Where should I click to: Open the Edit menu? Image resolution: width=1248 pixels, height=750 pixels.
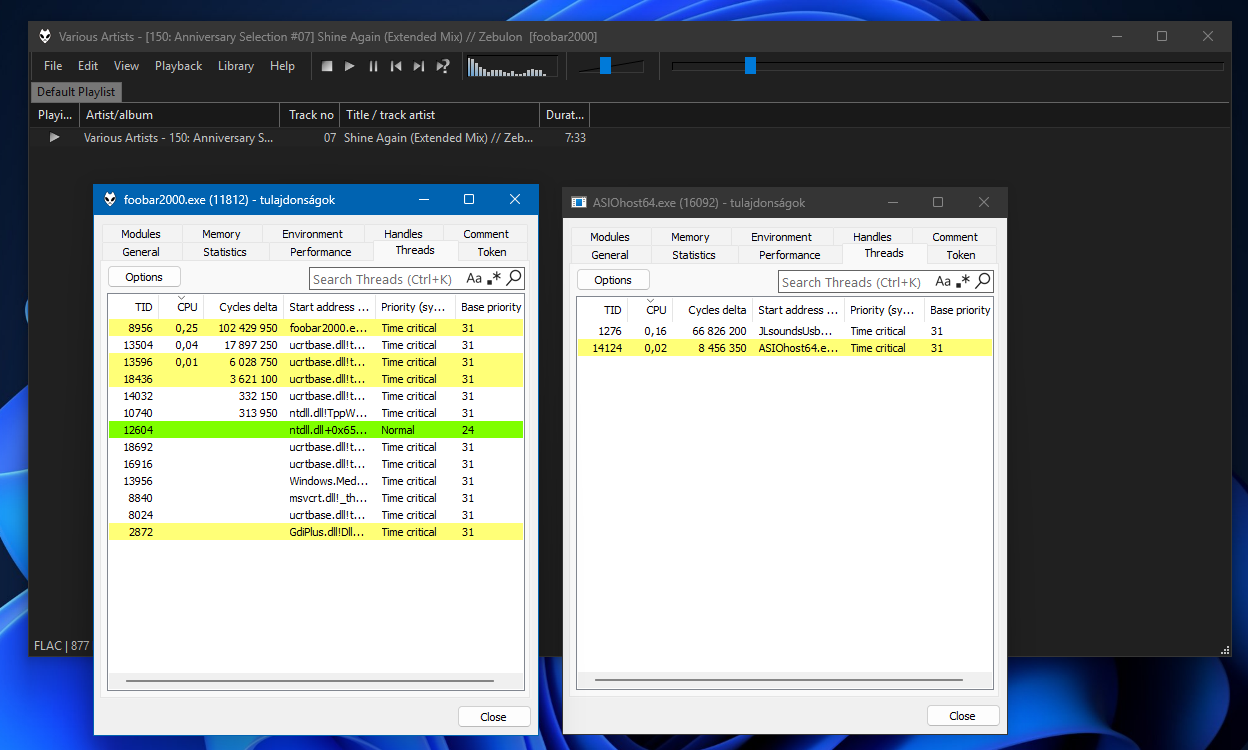coord(88,66)
